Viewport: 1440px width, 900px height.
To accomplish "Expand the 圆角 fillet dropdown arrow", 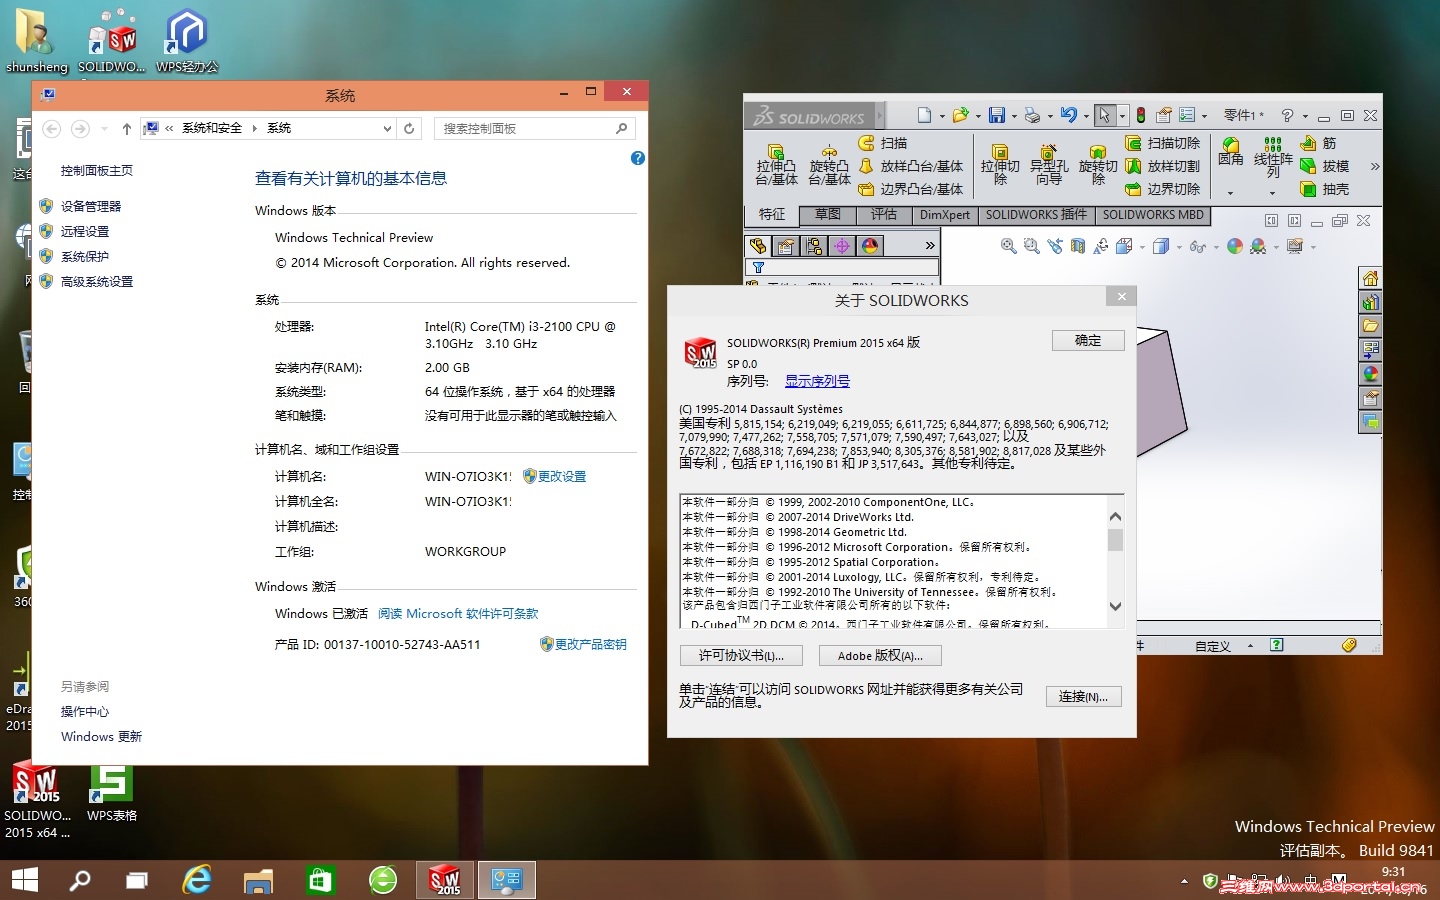I will [x=1231, y=194].
